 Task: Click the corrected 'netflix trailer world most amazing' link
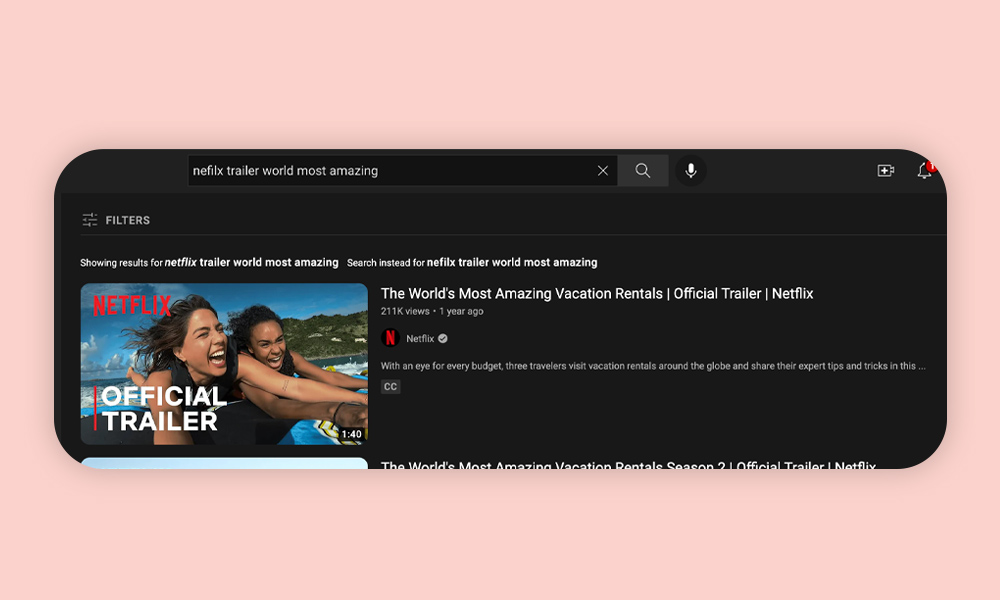coord(251,262)
